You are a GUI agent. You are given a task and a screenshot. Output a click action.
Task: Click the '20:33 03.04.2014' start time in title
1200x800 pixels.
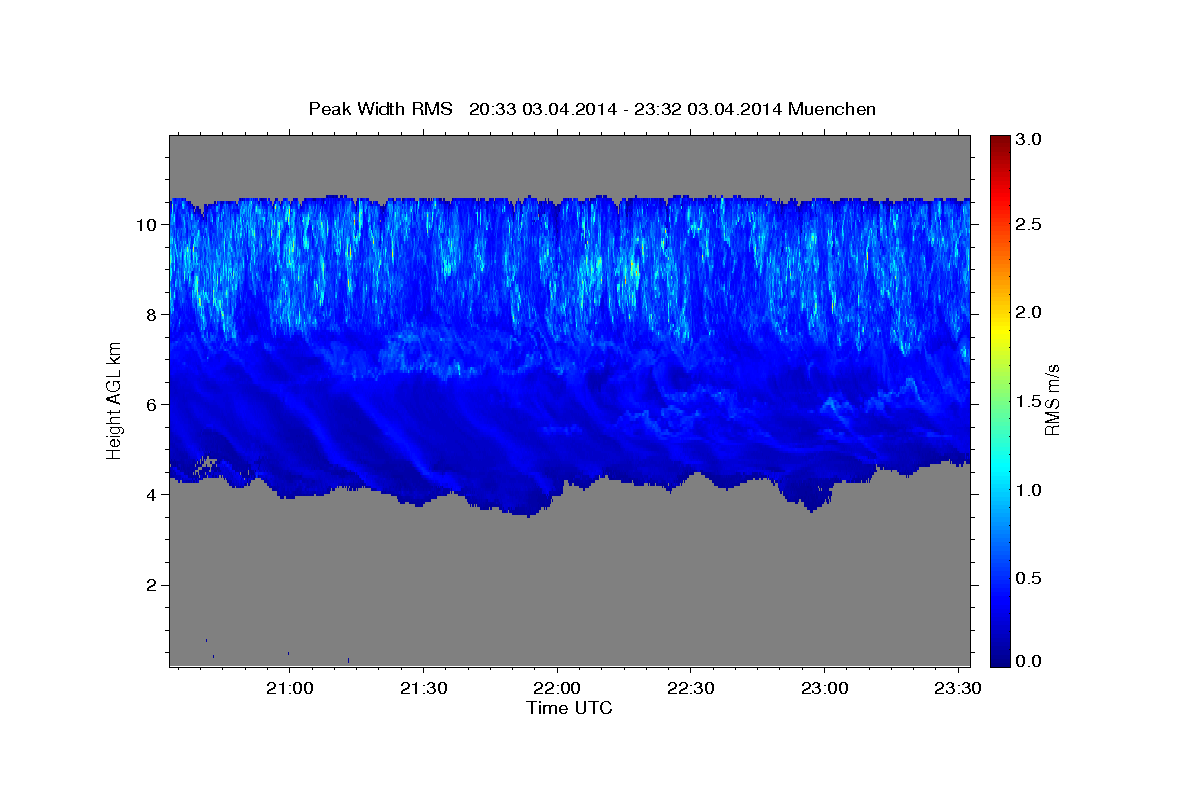pyautogui.click(x=543, y=109)
